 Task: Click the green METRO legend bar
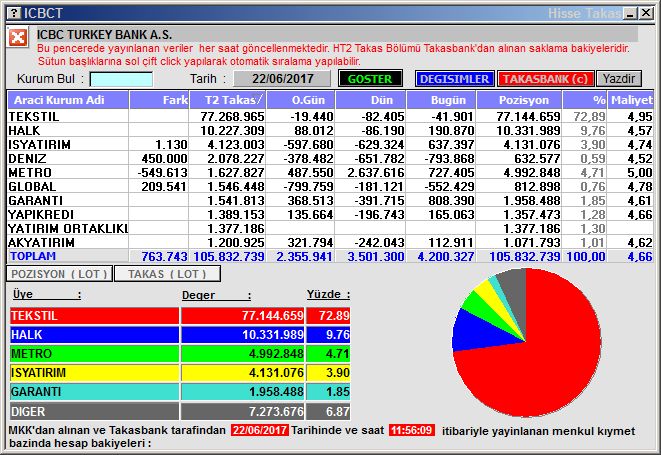(x=94, y=354)
